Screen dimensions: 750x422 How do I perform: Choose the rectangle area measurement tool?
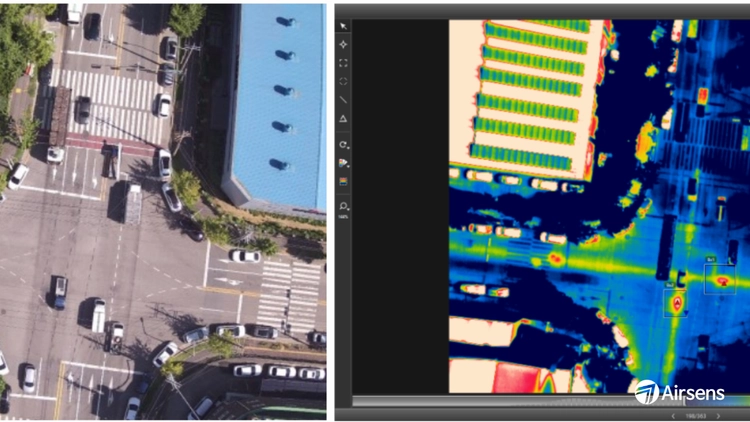tap(343, 63)
